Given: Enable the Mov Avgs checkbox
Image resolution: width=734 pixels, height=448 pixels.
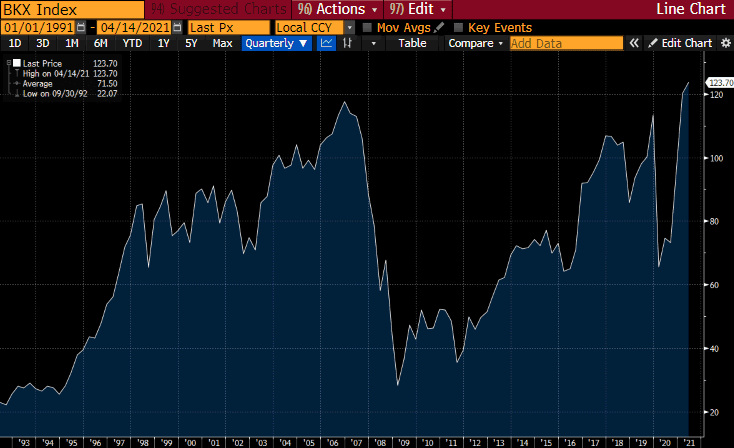Looking at the screenshot, I should tap(367, 28).
